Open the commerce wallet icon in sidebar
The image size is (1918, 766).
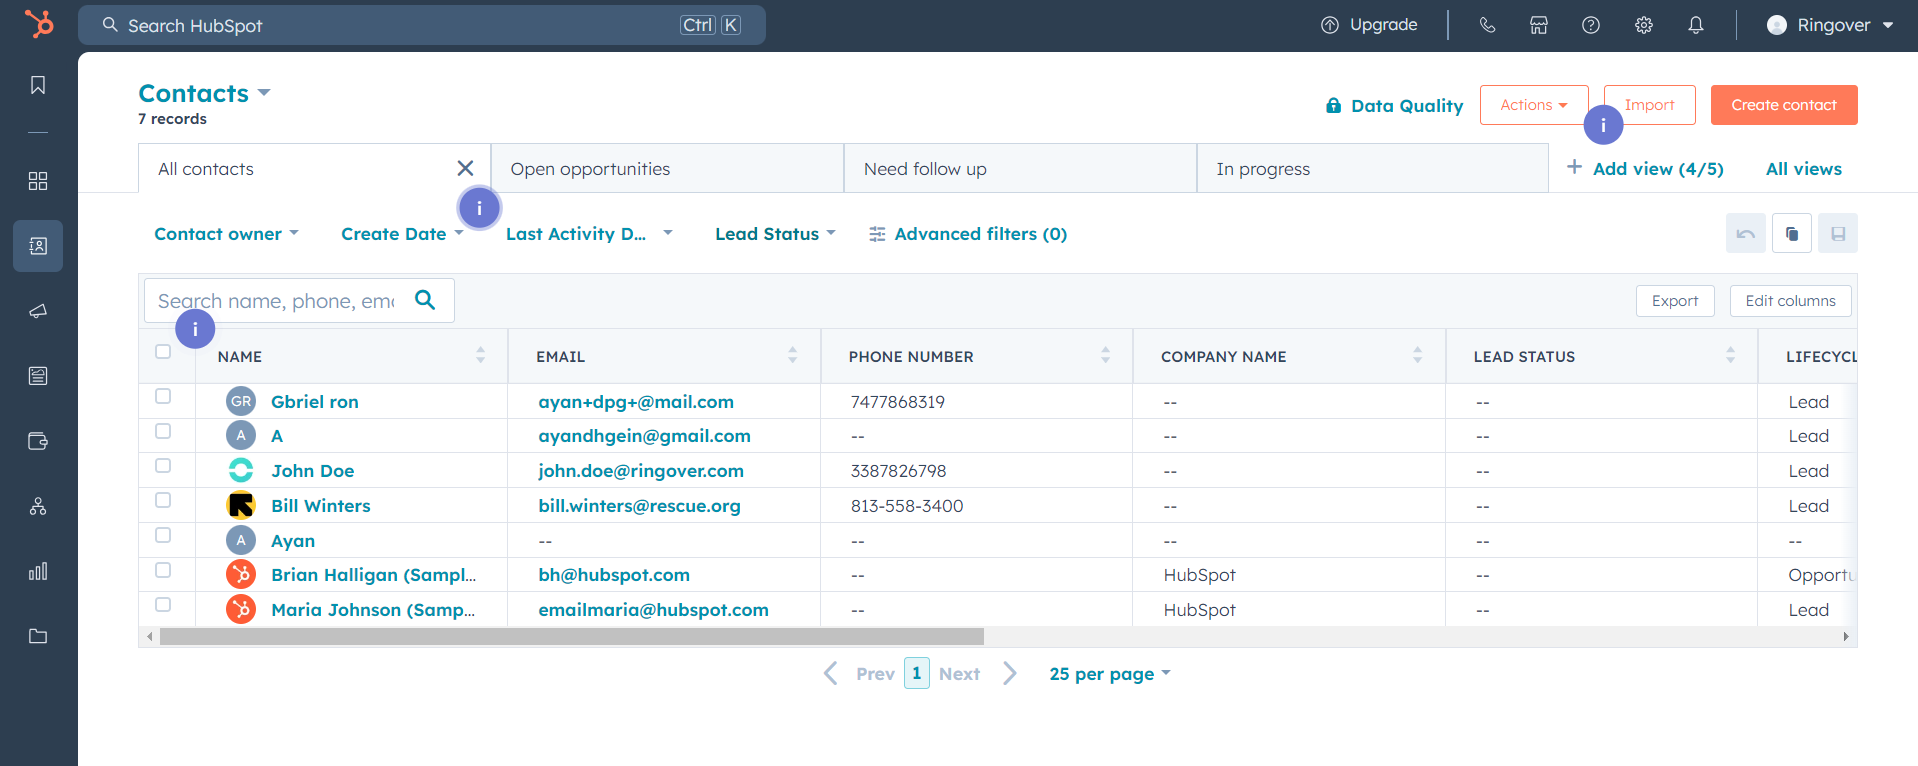point(38,441)
